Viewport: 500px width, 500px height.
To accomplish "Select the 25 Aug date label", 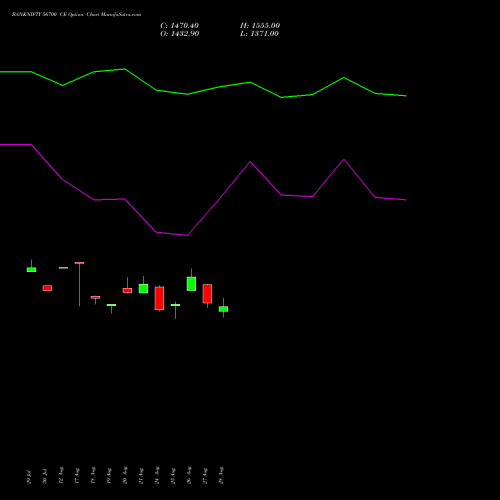I will (173, 475).
